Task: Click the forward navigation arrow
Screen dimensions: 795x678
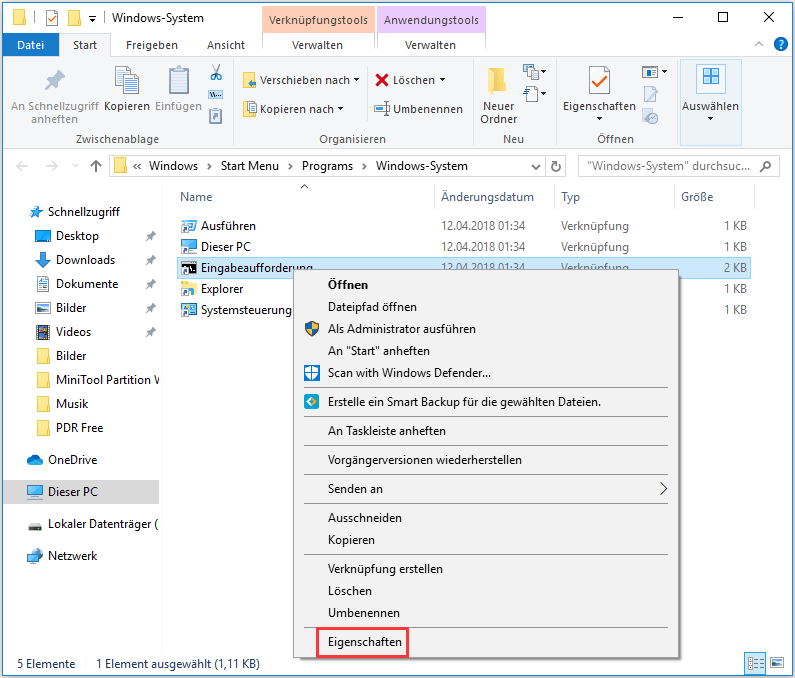Action: (x=51, y=166)
